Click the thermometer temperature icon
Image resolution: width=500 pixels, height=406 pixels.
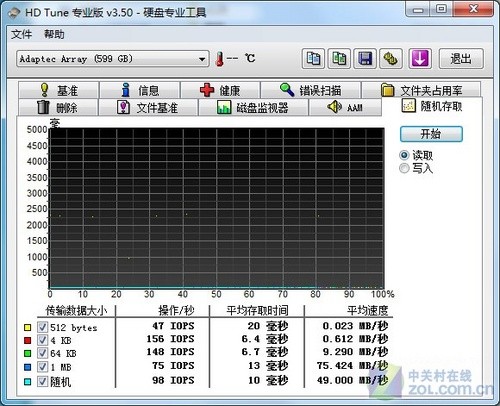pyautogui.click(x=219, y=59)
